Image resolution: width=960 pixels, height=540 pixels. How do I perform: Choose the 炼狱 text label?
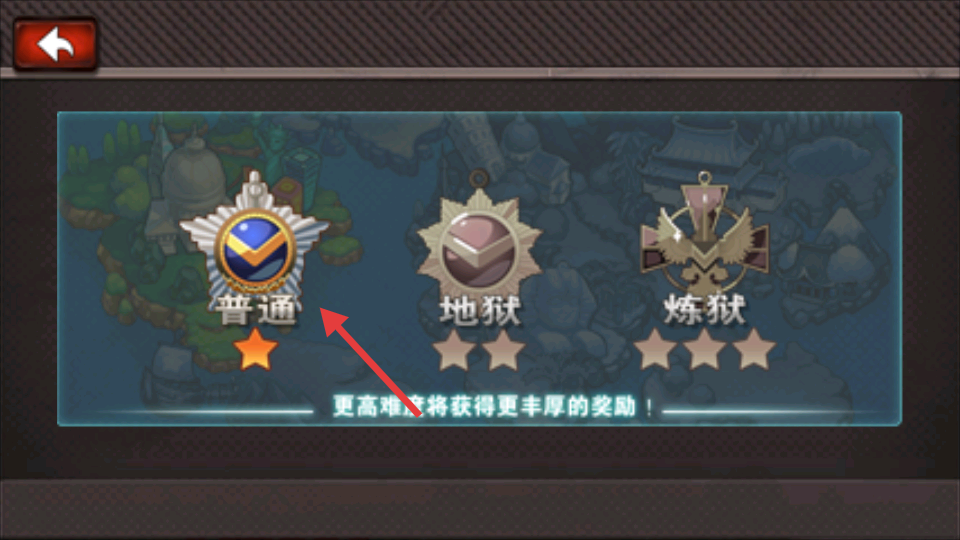pyautogui.click(x=705, y=310)
